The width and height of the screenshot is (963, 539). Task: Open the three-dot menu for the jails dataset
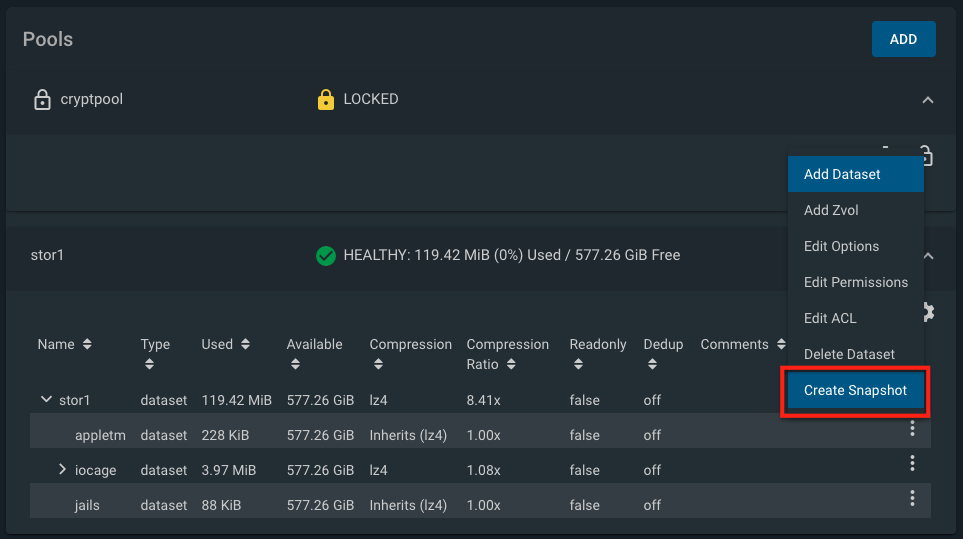coord(912,498)
